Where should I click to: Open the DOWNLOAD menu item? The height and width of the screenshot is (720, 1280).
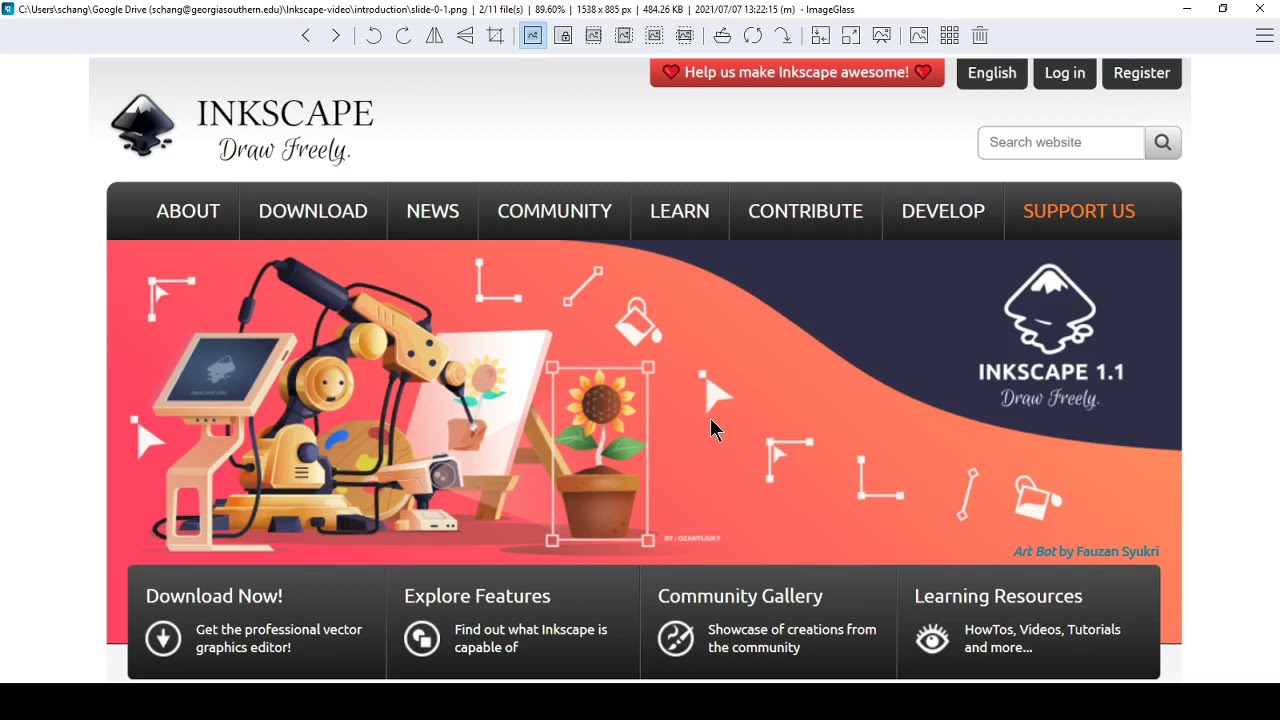313,211
